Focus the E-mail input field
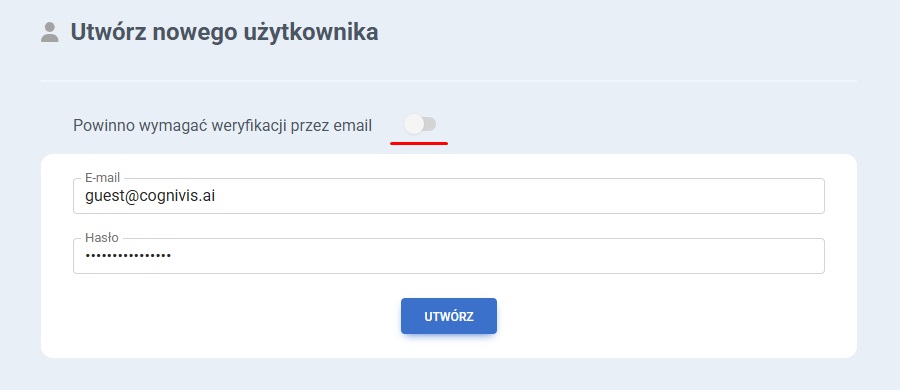This screenshot has height=390, width=900. pos(449,196)
